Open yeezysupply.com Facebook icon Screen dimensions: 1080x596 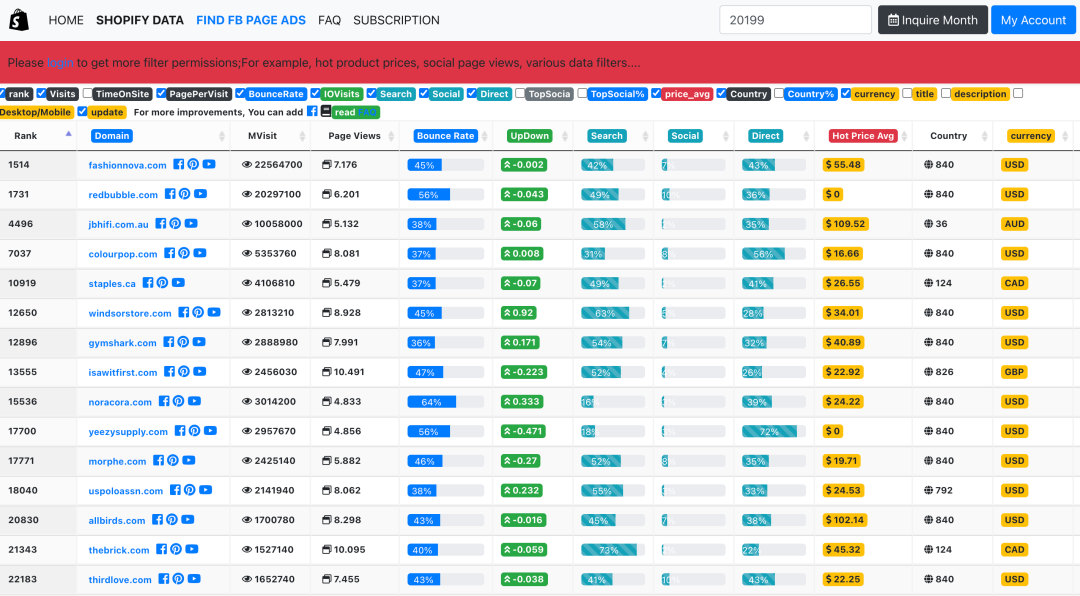180,431
